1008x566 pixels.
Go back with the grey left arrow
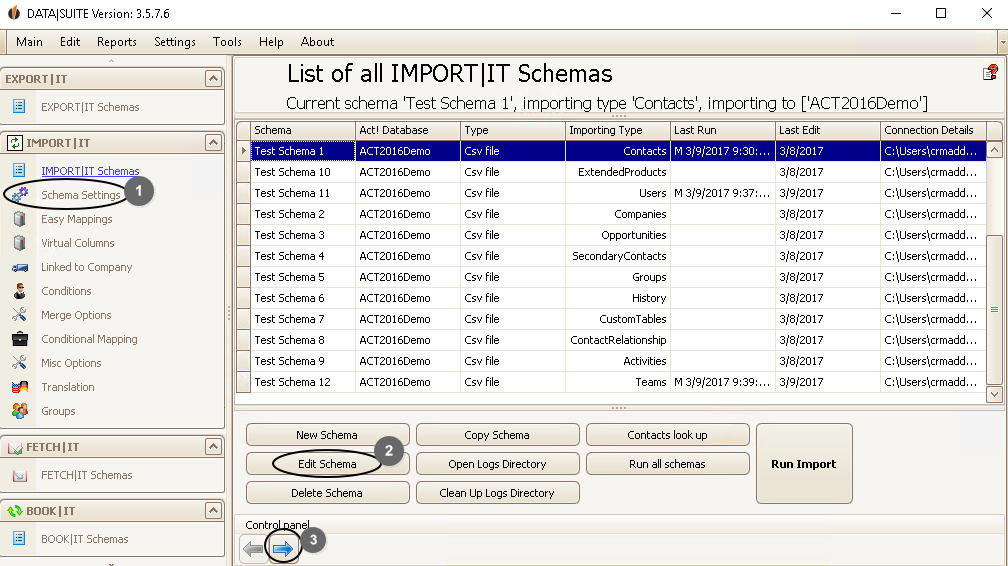click(x=253, y=549)
